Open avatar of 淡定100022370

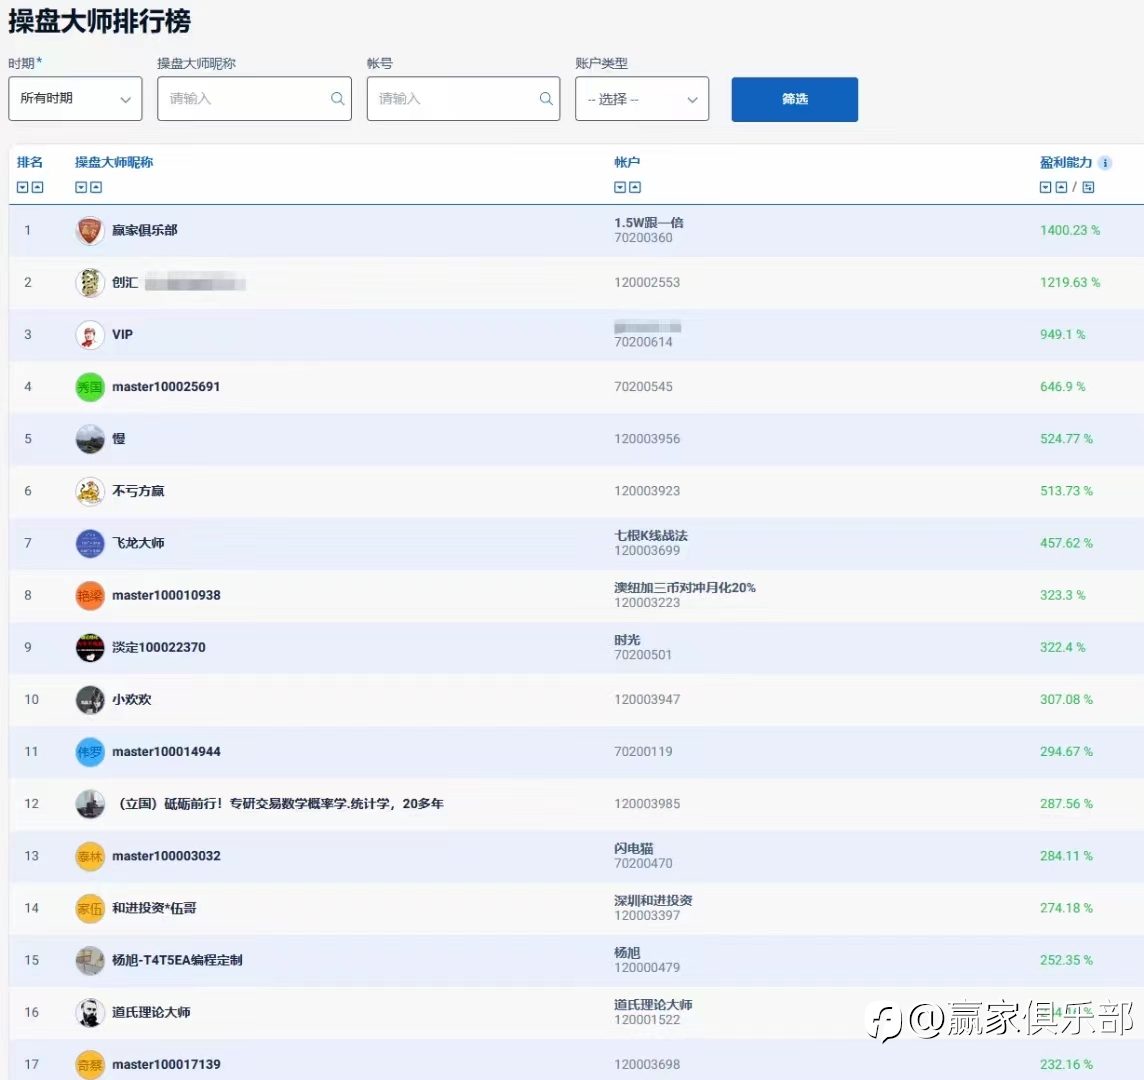pos(90,647)
